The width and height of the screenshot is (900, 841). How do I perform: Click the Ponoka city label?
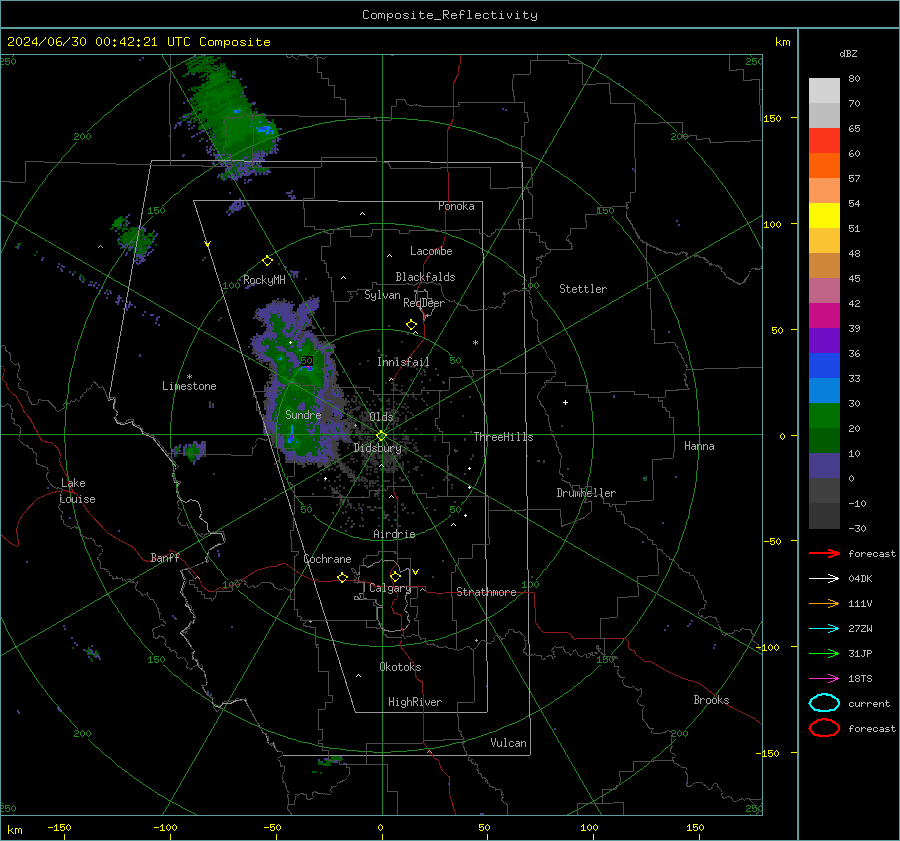[x=456, y=206]
